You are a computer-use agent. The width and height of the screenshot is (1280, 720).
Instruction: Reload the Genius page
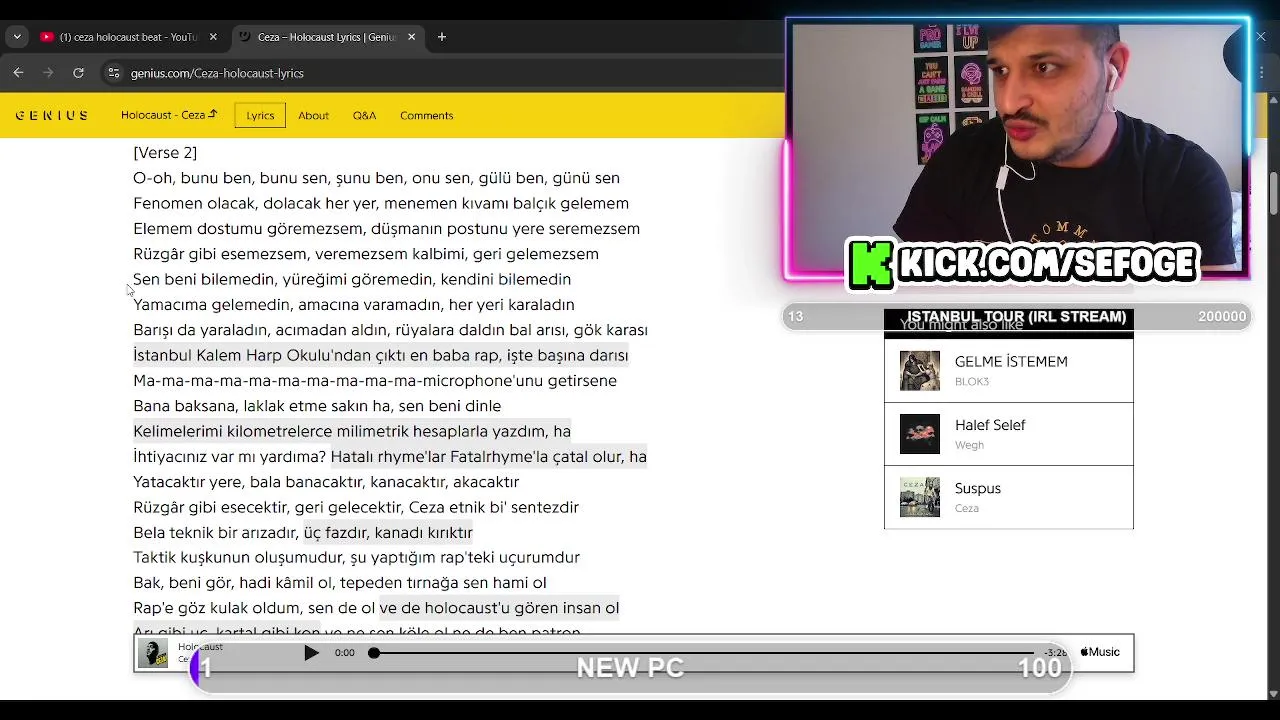[x=78, y=73]
